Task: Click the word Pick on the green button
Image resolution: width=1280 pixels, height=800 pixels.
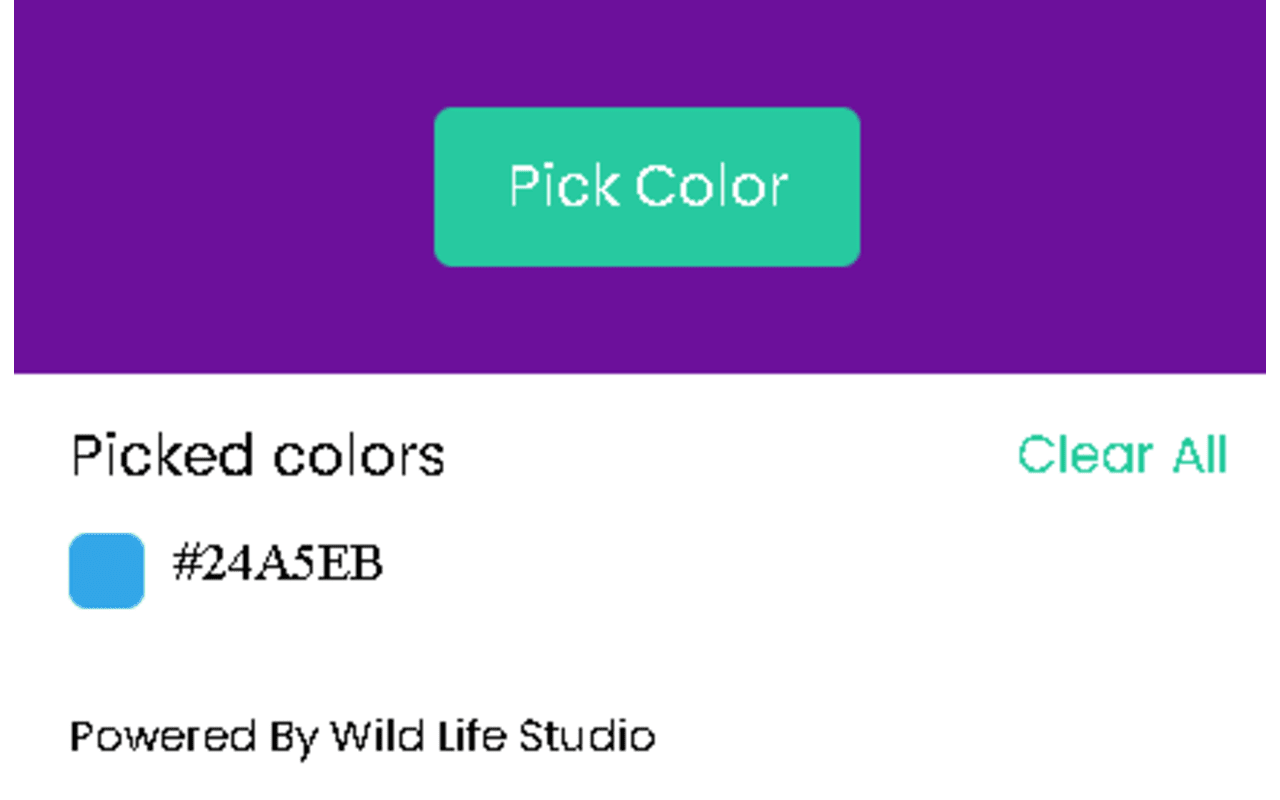Action: point(564,187)
